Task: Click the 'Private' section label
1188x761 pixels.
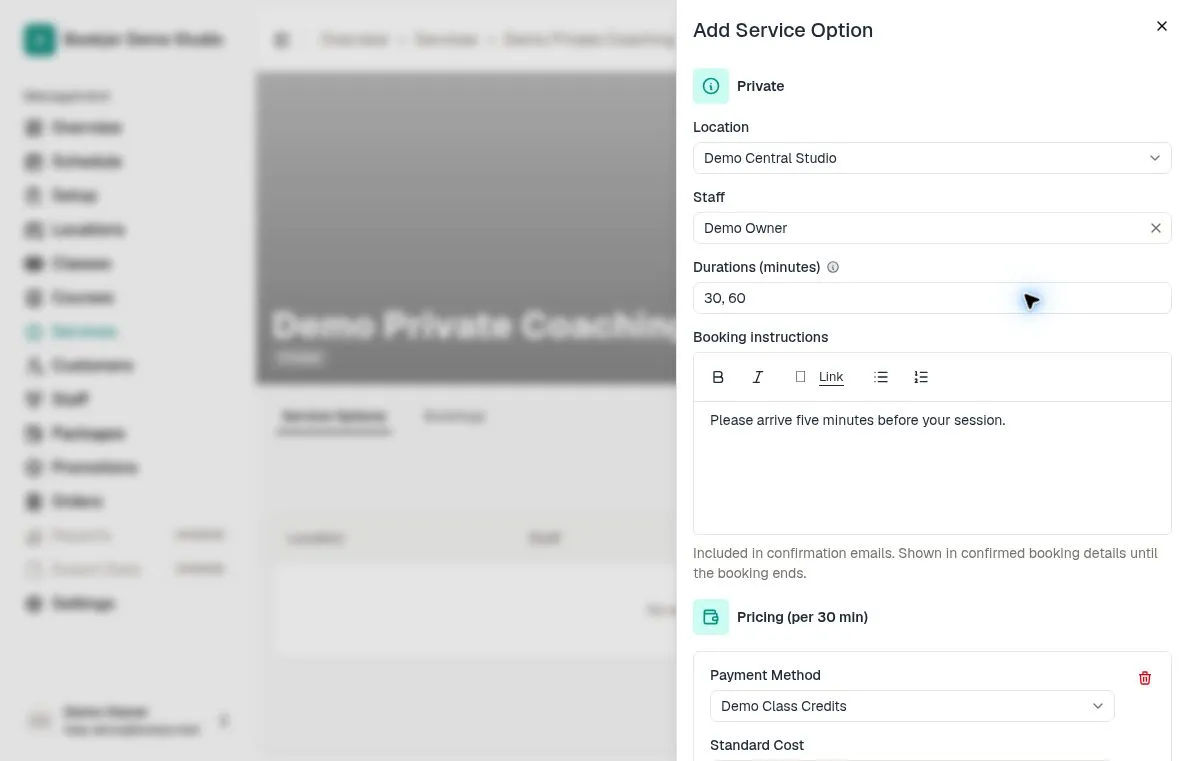Action: click(761, 86)
